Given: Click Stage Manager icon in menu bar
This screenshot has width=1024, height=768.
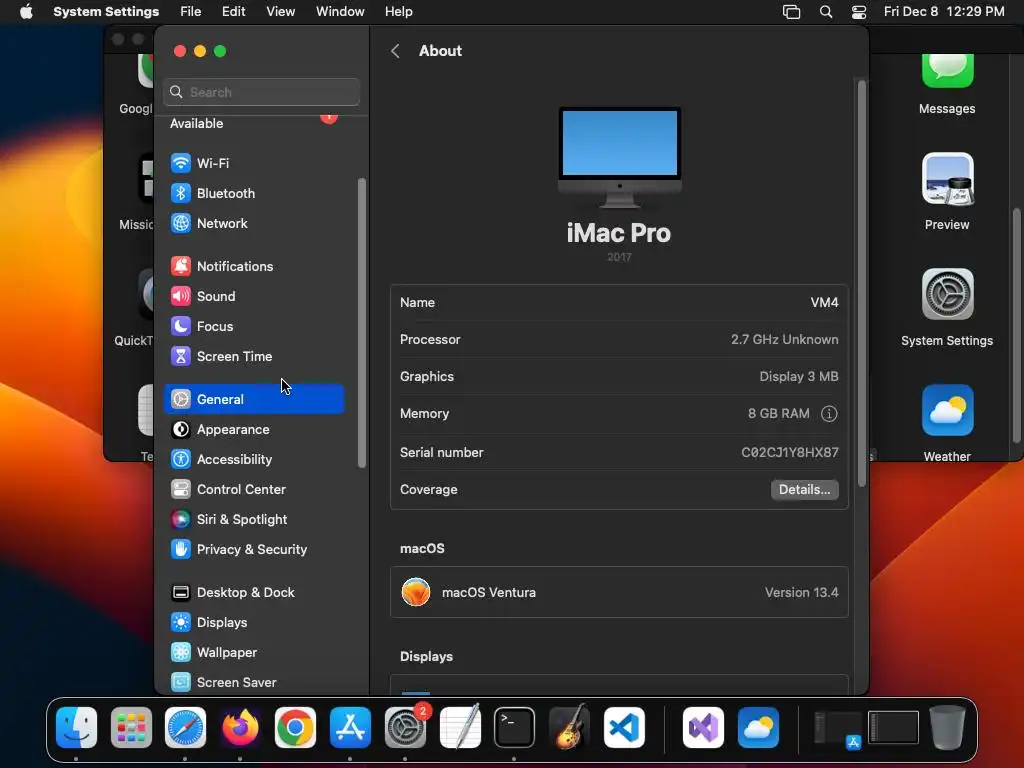Looking at the screenshot, I should (792, 12).
